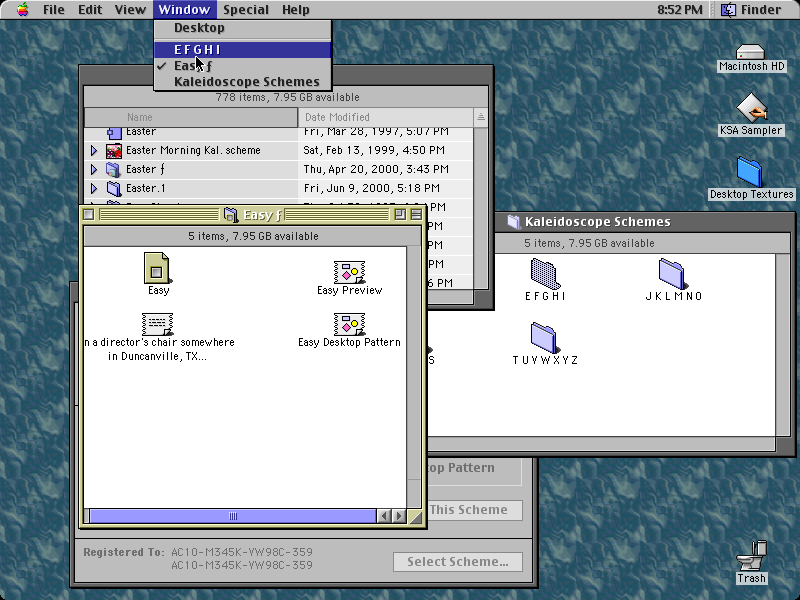Select the director's chair text file icon
The image size is (800, 600).
(x=157, y=324)
